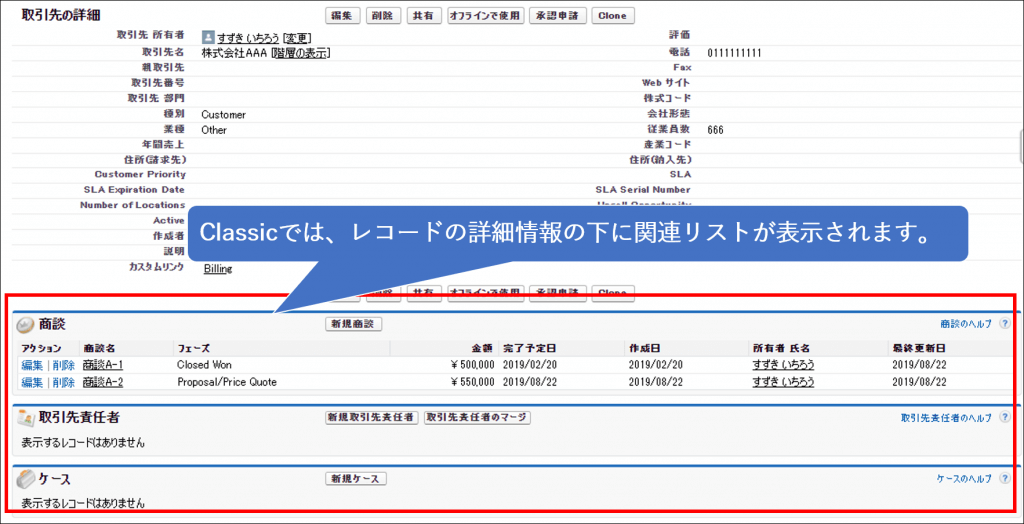Click 承認申請 button in 取引先の詳細 header

click(x=558, y=16)
